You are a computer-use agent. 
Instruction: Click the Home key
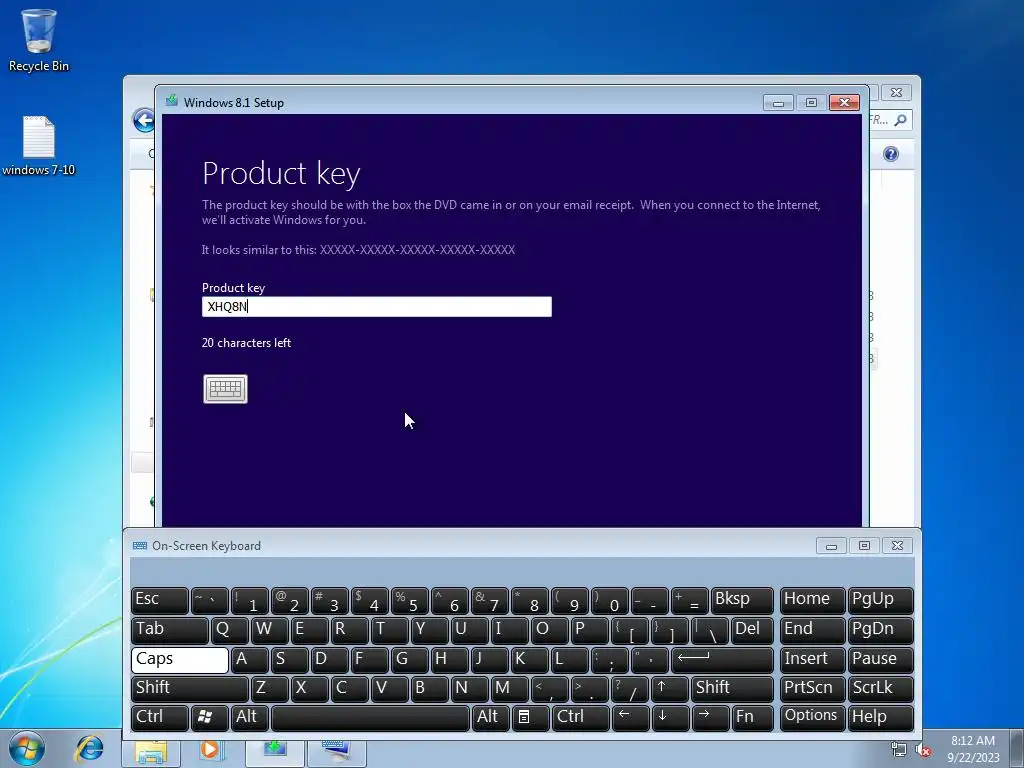[812, 600]
